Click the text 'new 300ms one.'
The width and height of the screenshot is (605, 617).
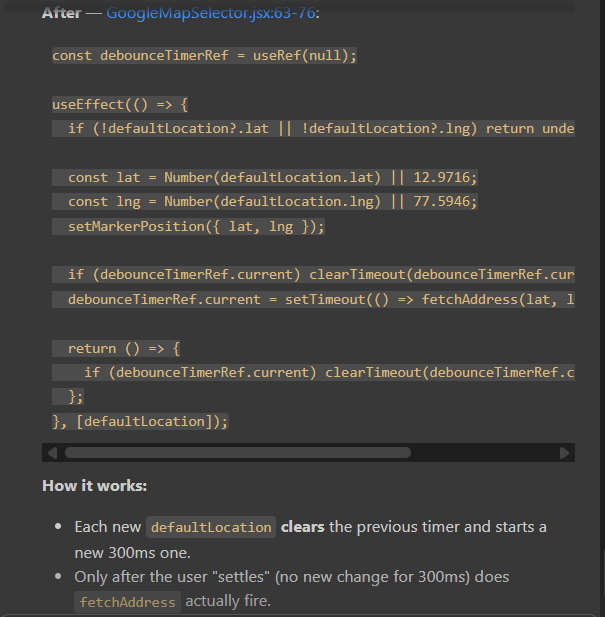[133, 553]
